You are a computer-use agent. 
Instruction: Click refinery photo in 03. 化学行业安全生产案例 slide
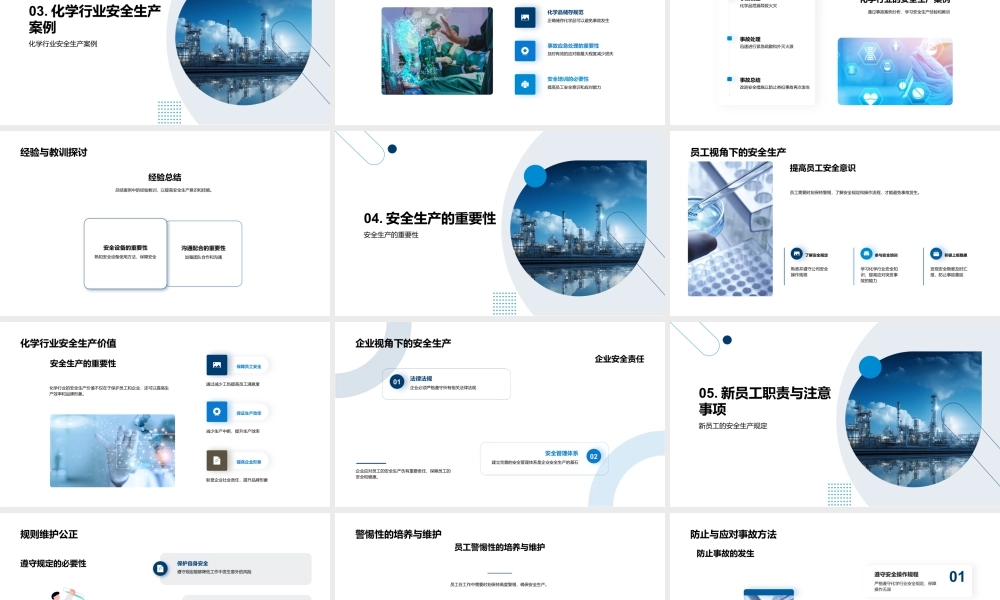coord(244,52)
